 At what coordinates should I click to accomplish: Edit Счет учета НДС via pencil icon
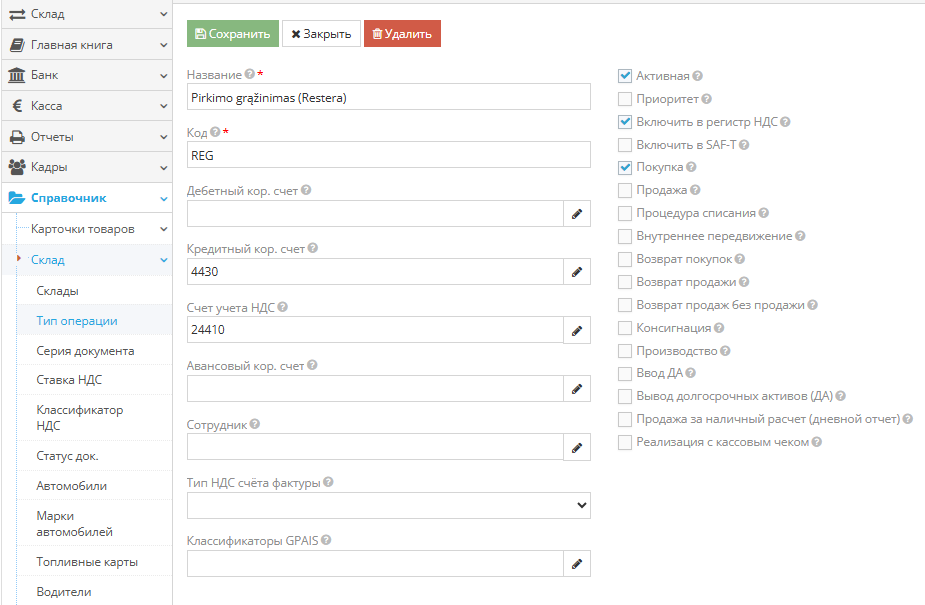(577, 330)
